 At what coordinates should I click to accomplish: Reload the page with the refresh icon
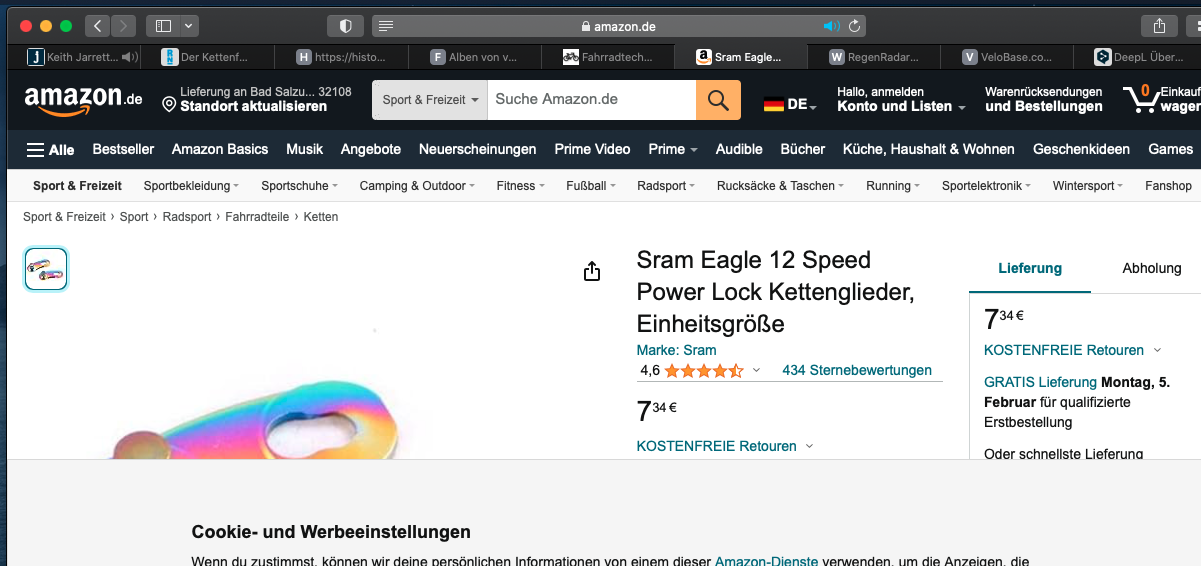click(855, 26)
